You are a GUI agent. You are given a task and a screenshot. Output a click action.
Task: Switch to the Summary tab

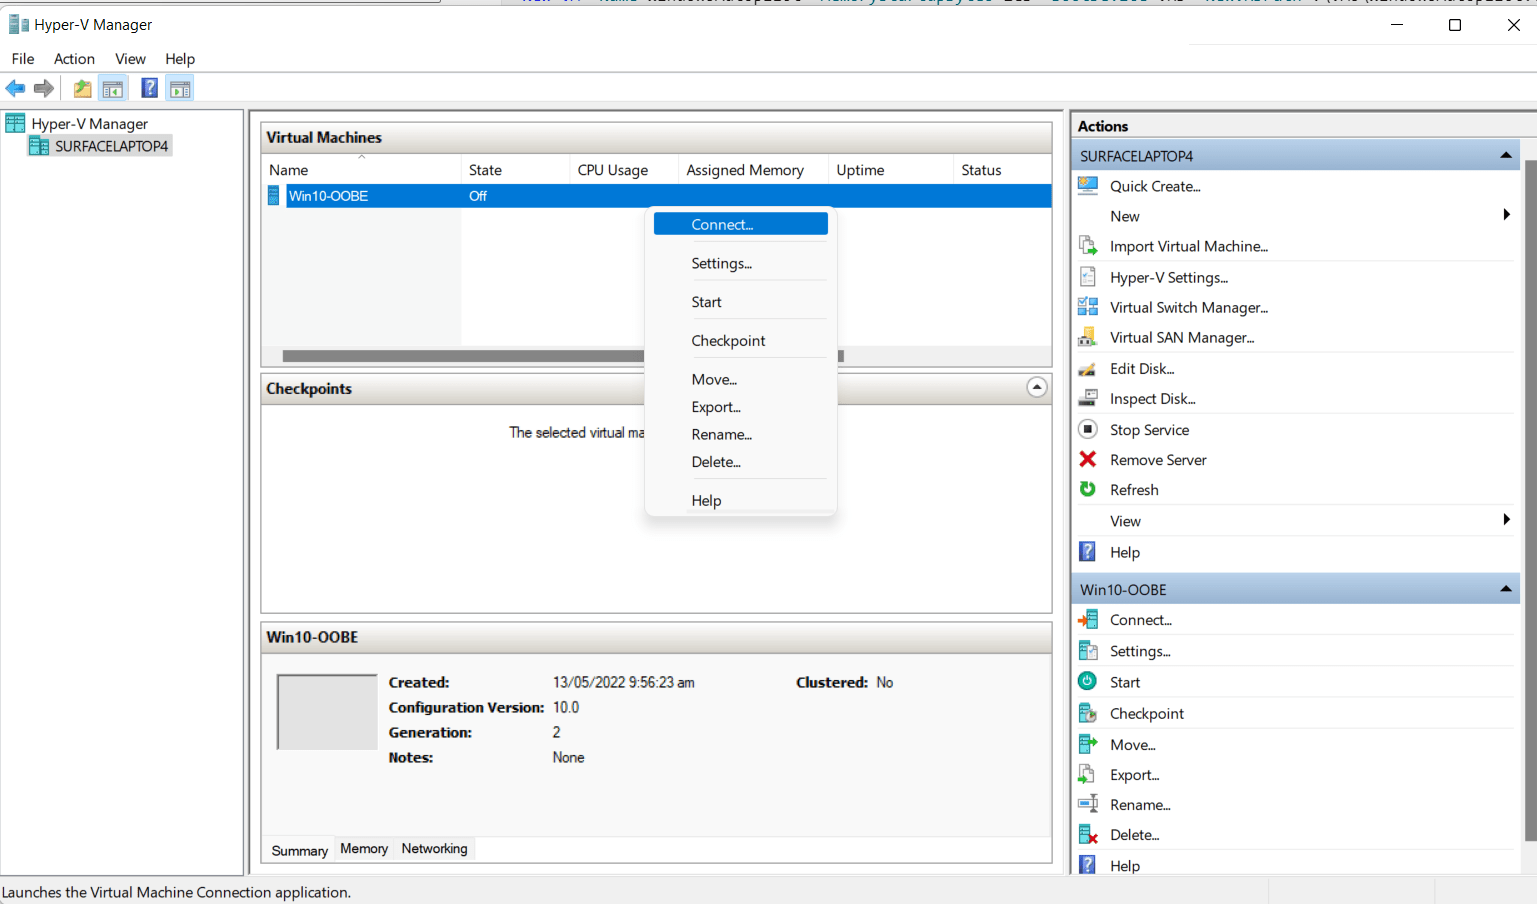[x=299, y=850]
